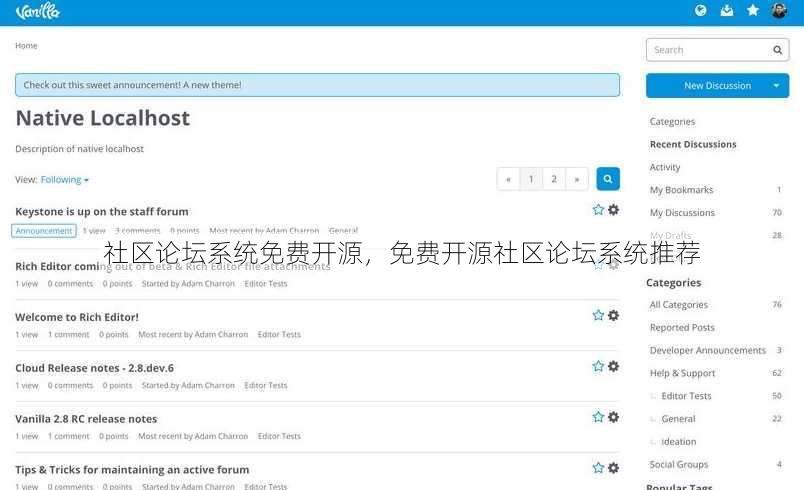804x490 pixels.
Task: Click the Announcement tag on Keystone discussion
Action: [44, 231]
